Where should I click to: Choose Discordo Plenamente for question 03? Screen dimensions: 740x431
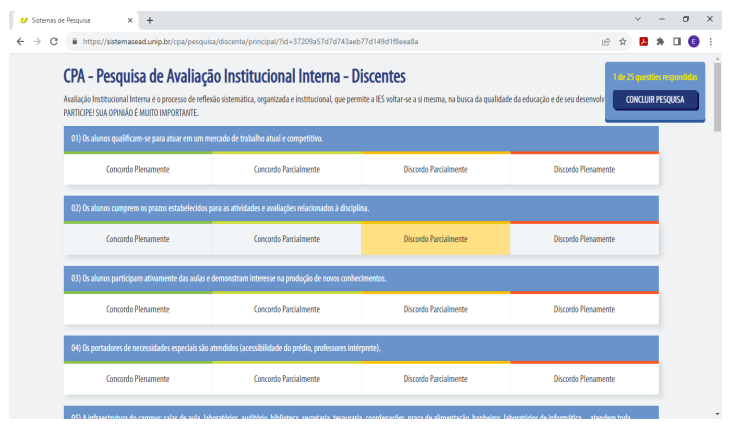coord(584,309)
